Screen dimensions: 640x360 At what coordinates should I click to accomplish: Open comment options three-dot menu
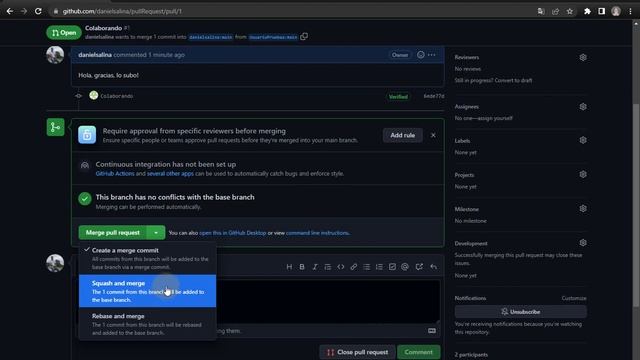click(x=432, y=55)
